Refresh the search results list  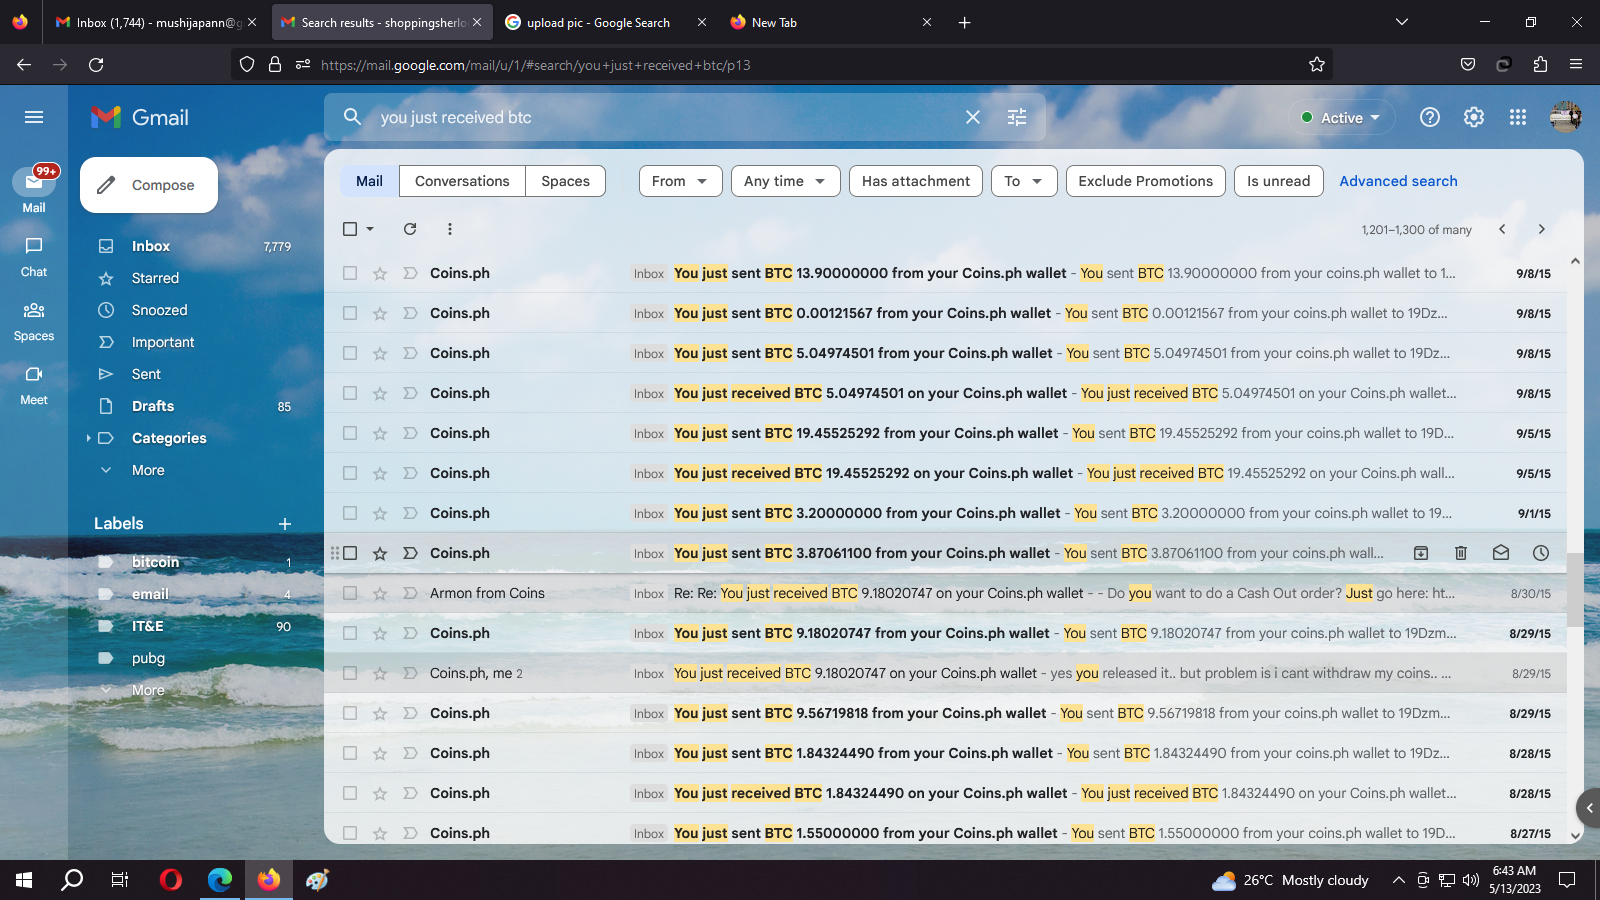410,229
